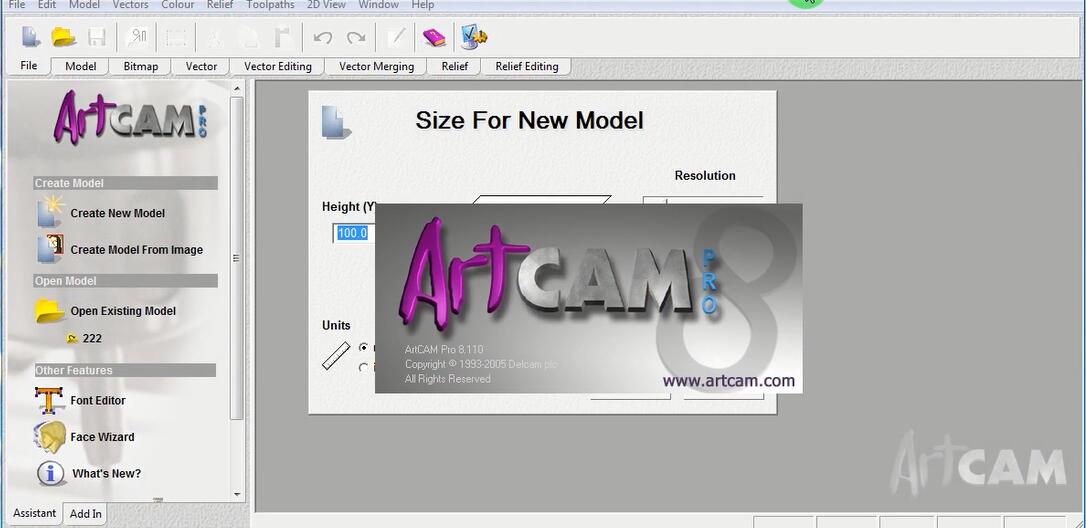Click the ruler icon beside Units
Image resolution: width=1086 pixels, height=528 pixels.
(337, 355)
